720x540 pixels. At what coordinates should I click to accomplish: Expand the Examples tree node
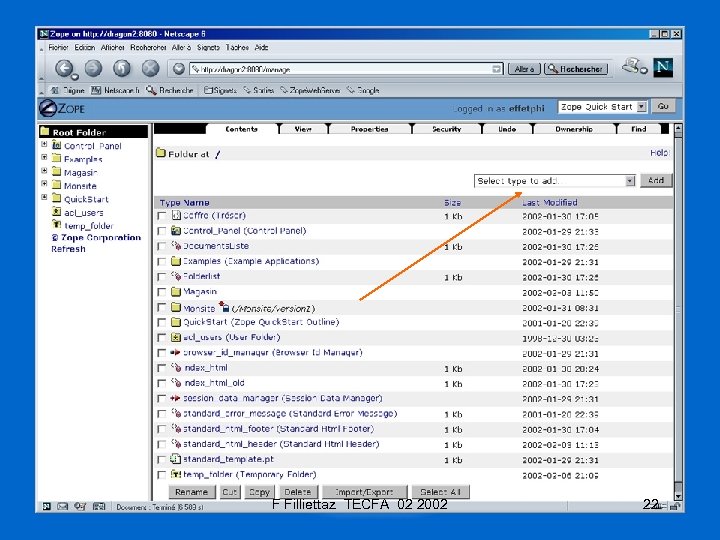(45, 157)
